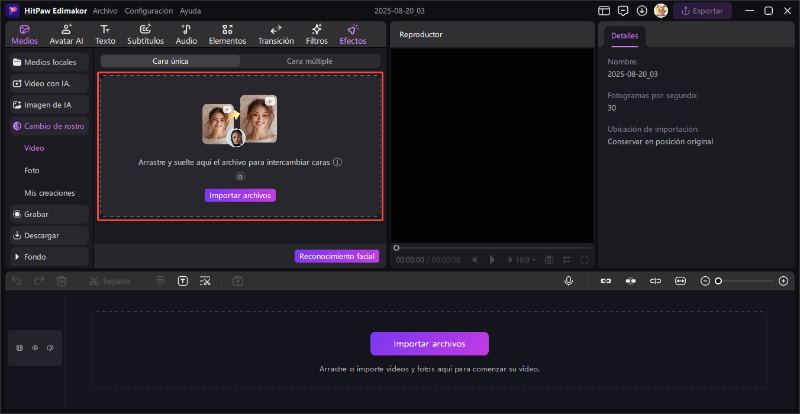Click the player progress bar handle
Viewport: 800px width, 414px height.
396,248
